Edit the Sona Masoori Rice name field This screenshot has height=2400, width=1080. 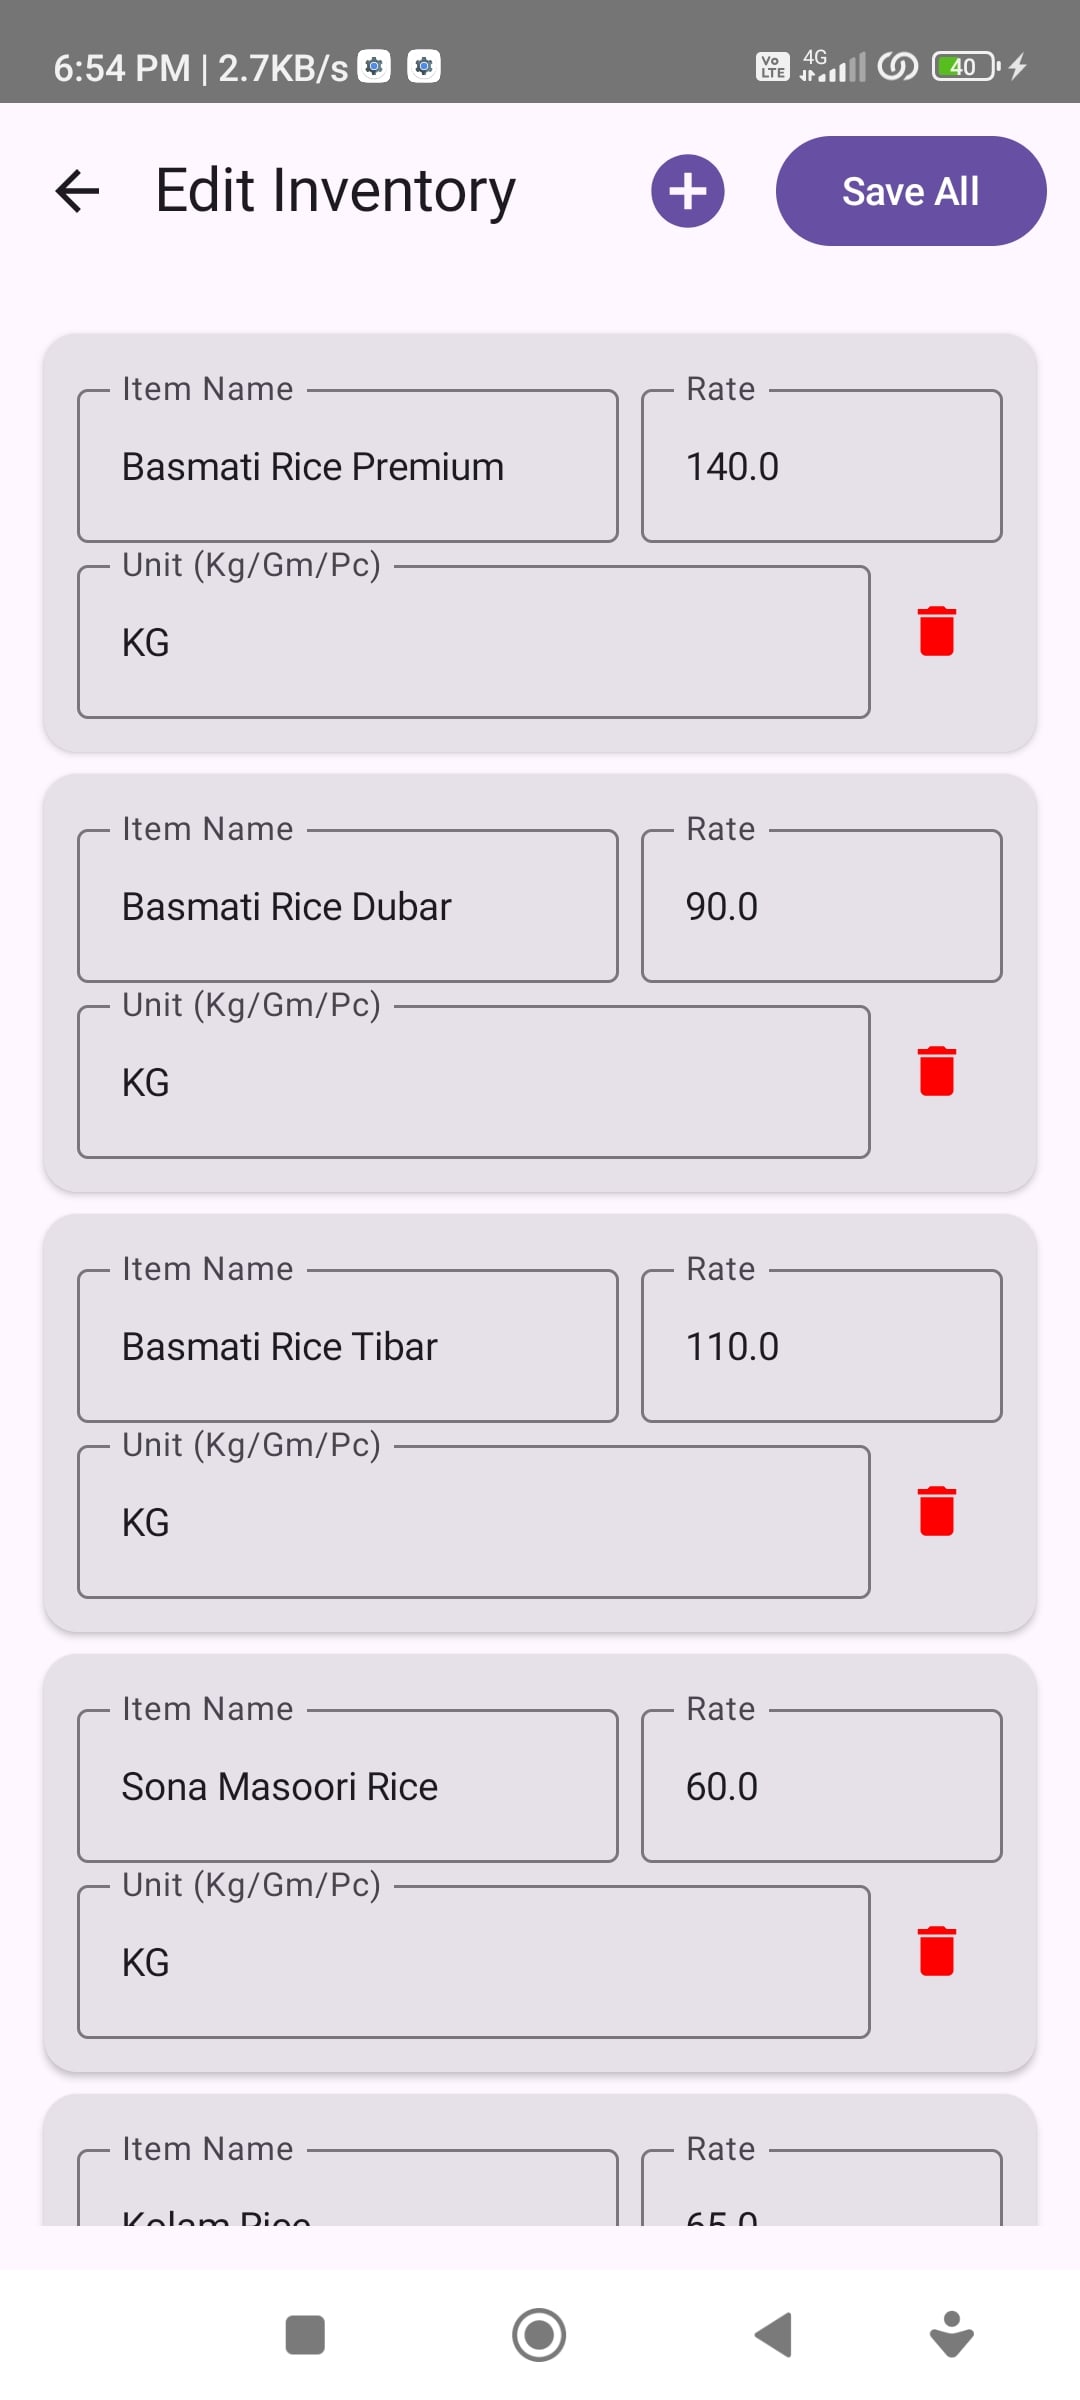(x=347, y=1787)
